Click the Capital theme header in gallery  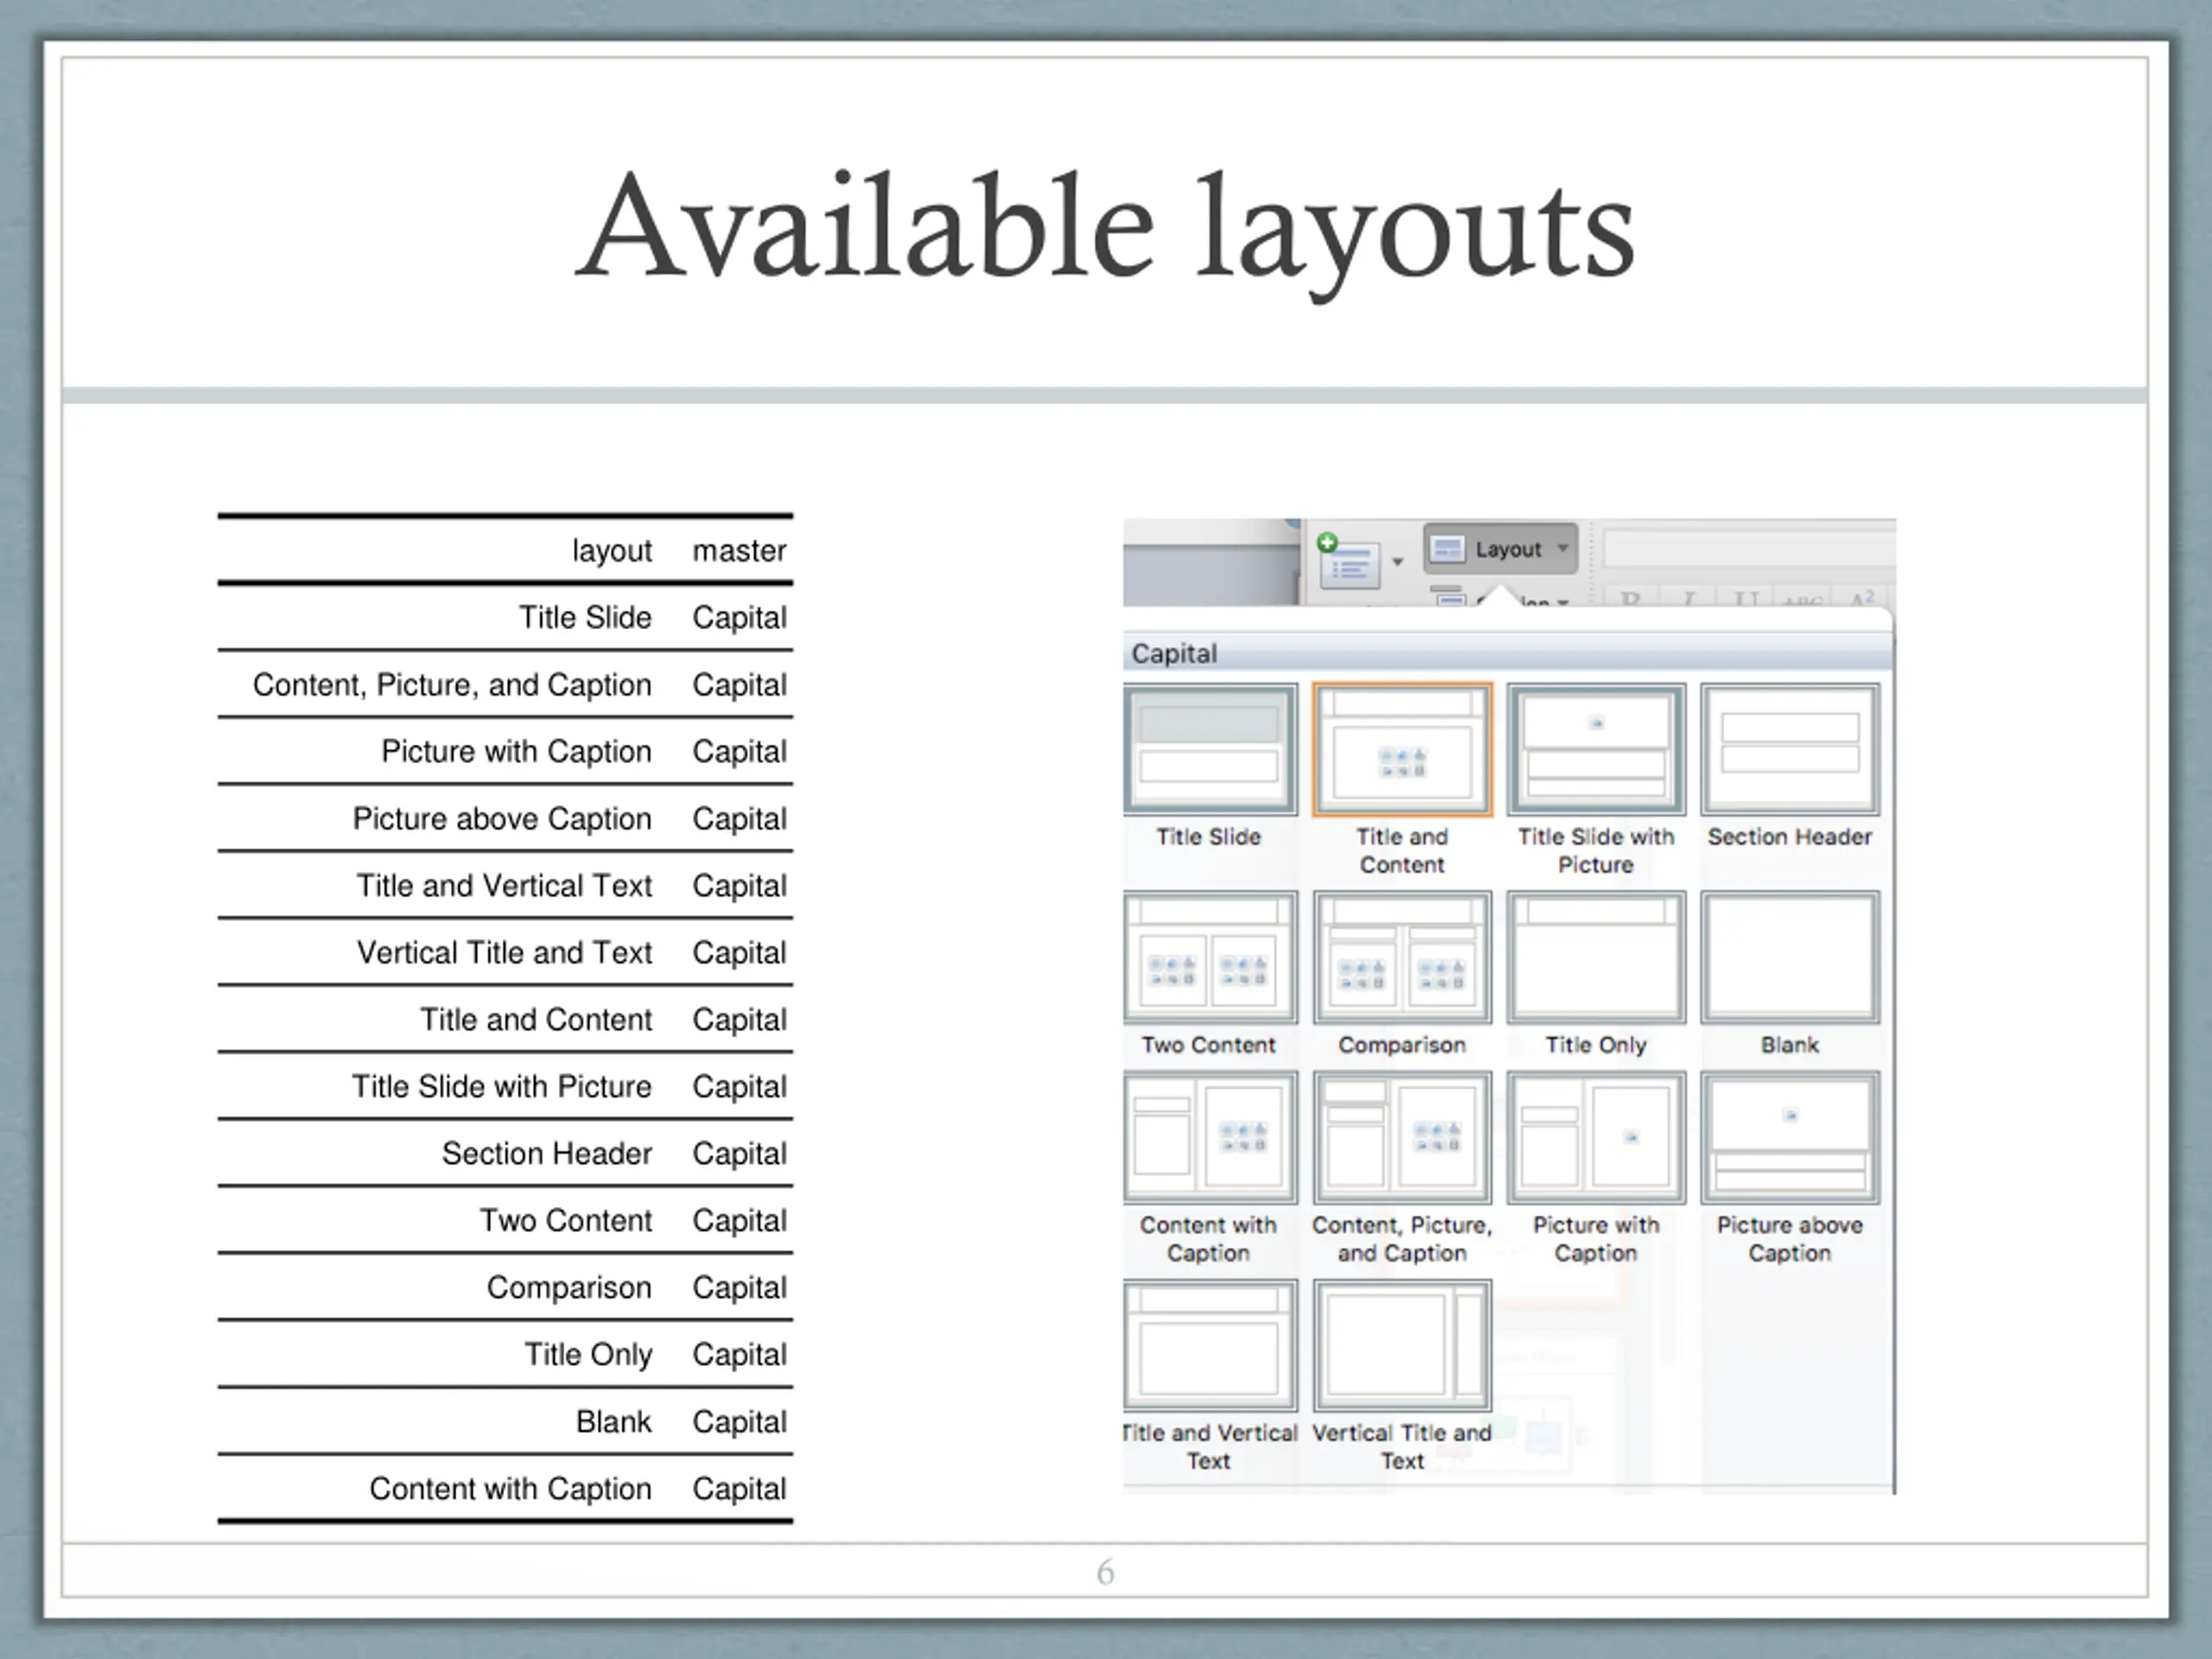(1508, 653)
